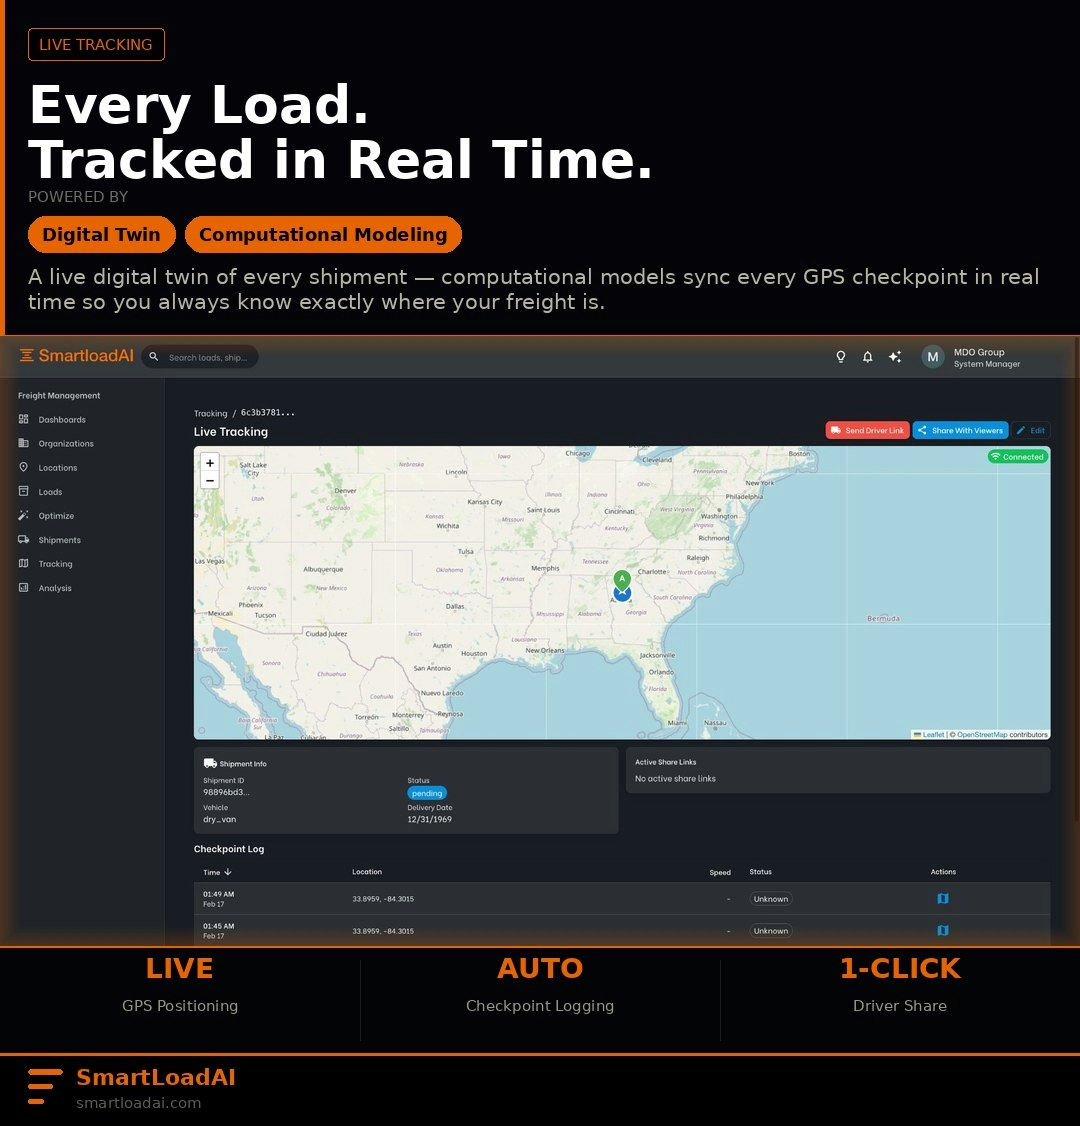This screenshot has width=1080, height=1126.
Task: Click the Unknown status in 01:45 AM row
Action: point(771,931)
